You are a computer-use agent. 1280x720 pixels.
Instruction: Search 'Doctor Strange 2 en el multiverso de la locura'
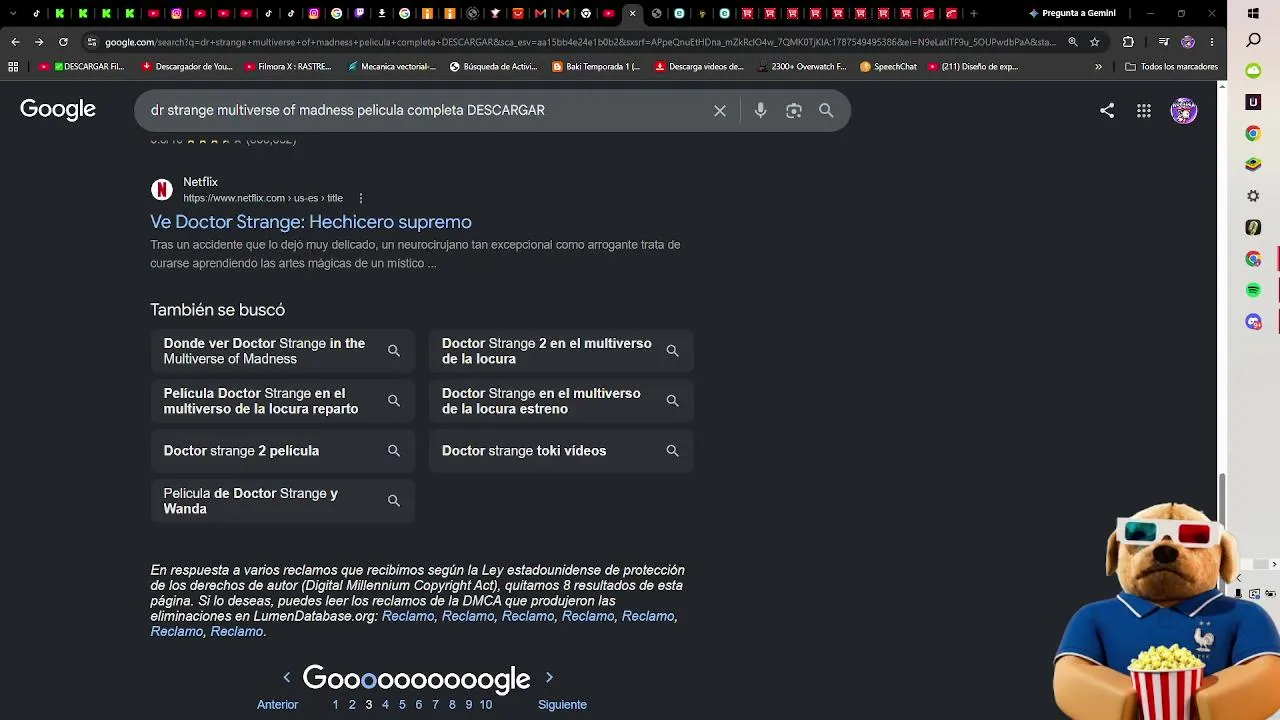point(561,351)
